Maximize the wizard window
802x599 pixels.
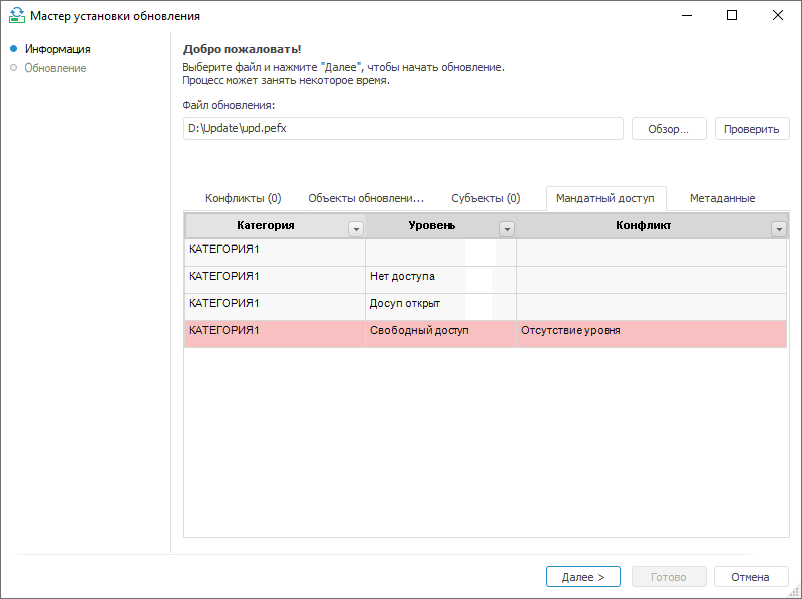(x=732, y=16)
